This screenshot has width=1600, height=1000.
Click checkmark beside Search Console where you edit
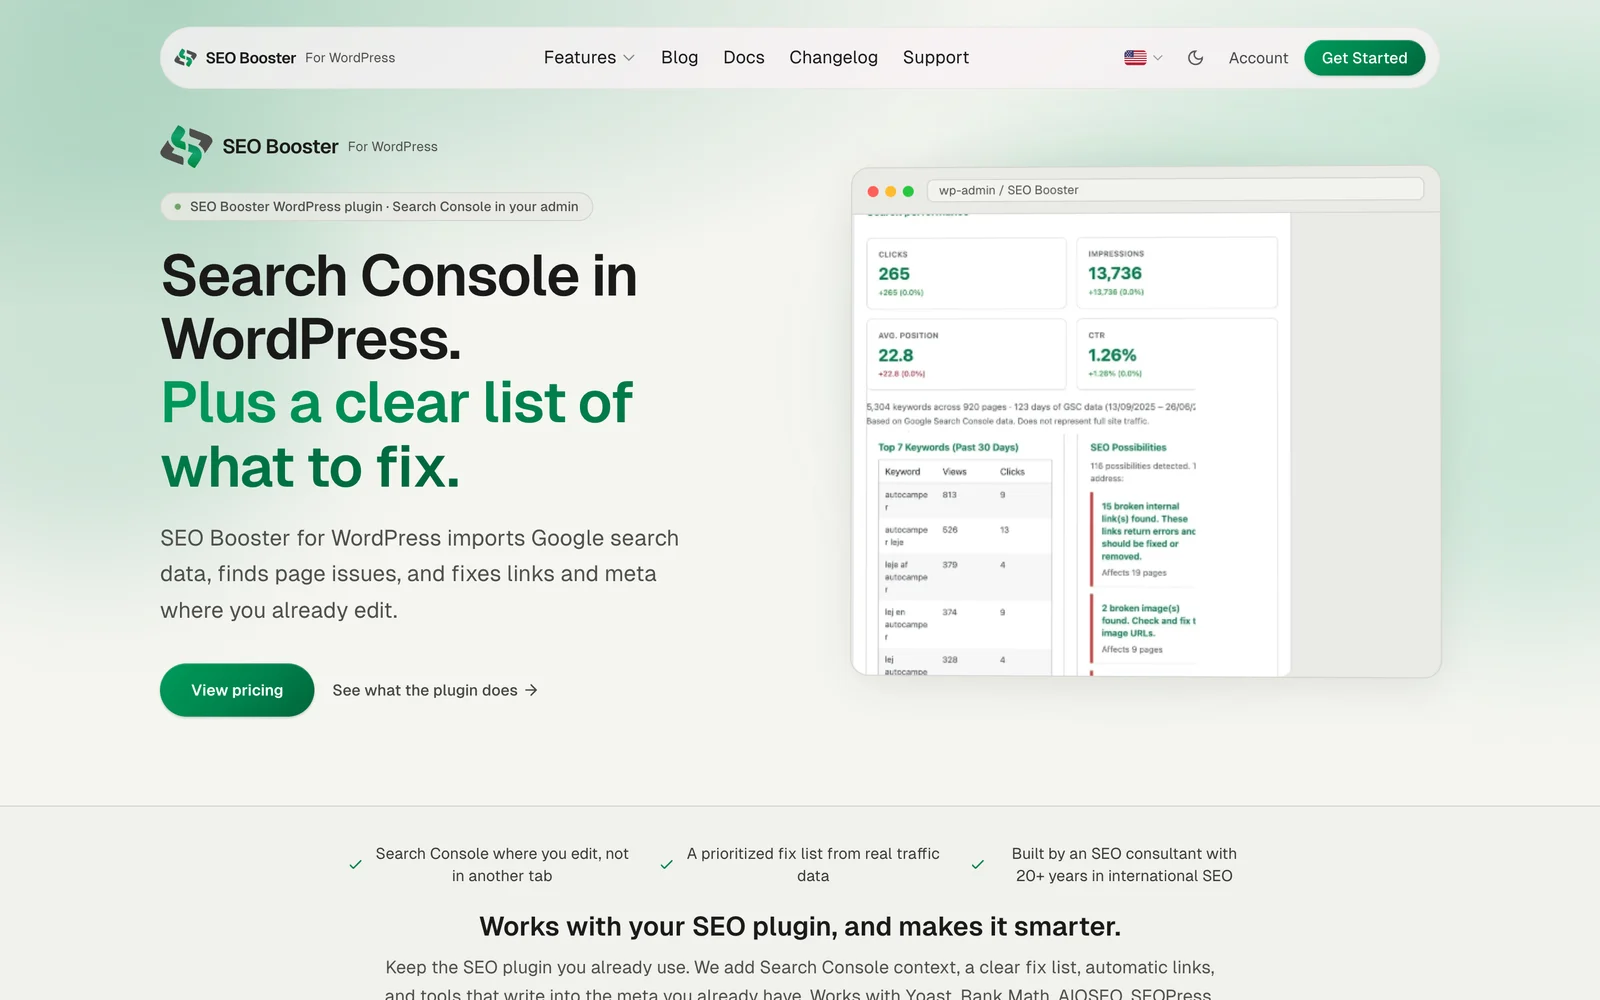click(x=355, y=864)
